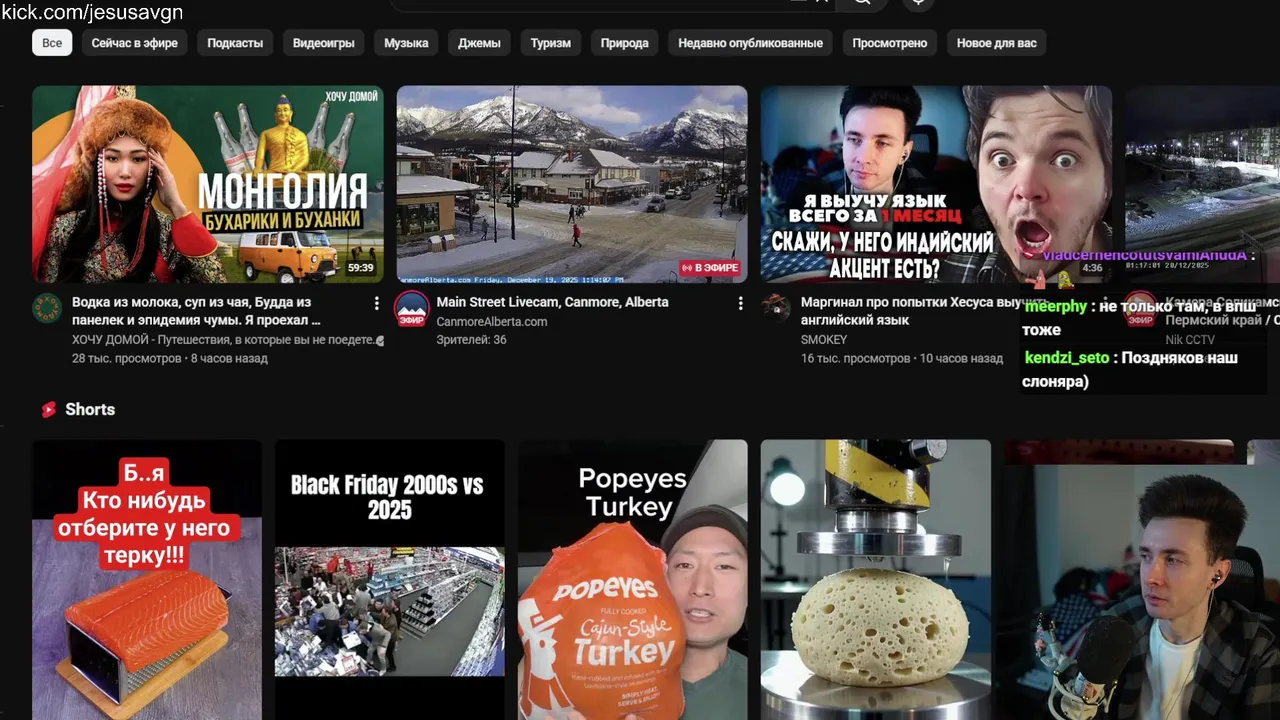The width and height of the screenshot is (1280, 720).
Task: Select the "Просмотрено" filter chip
Action: coord(890,43)
